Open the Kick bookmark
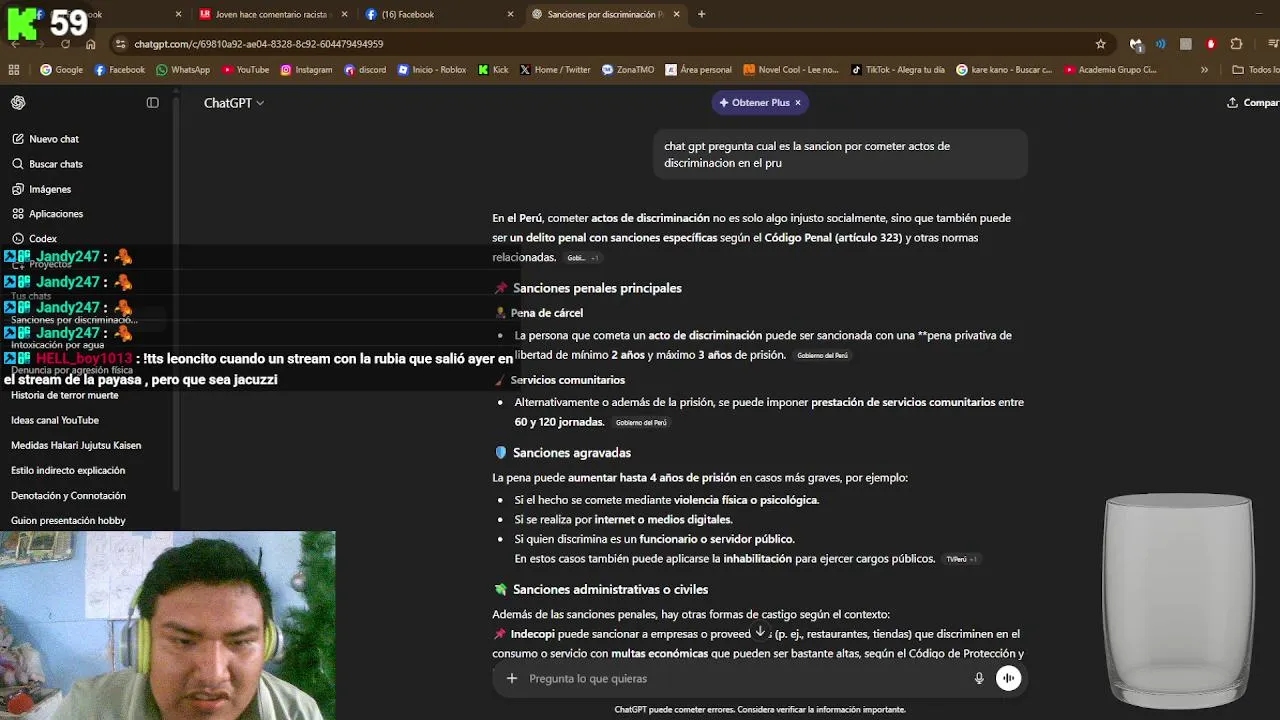Viewport: 1280px width, 720px height. [493, 70]
